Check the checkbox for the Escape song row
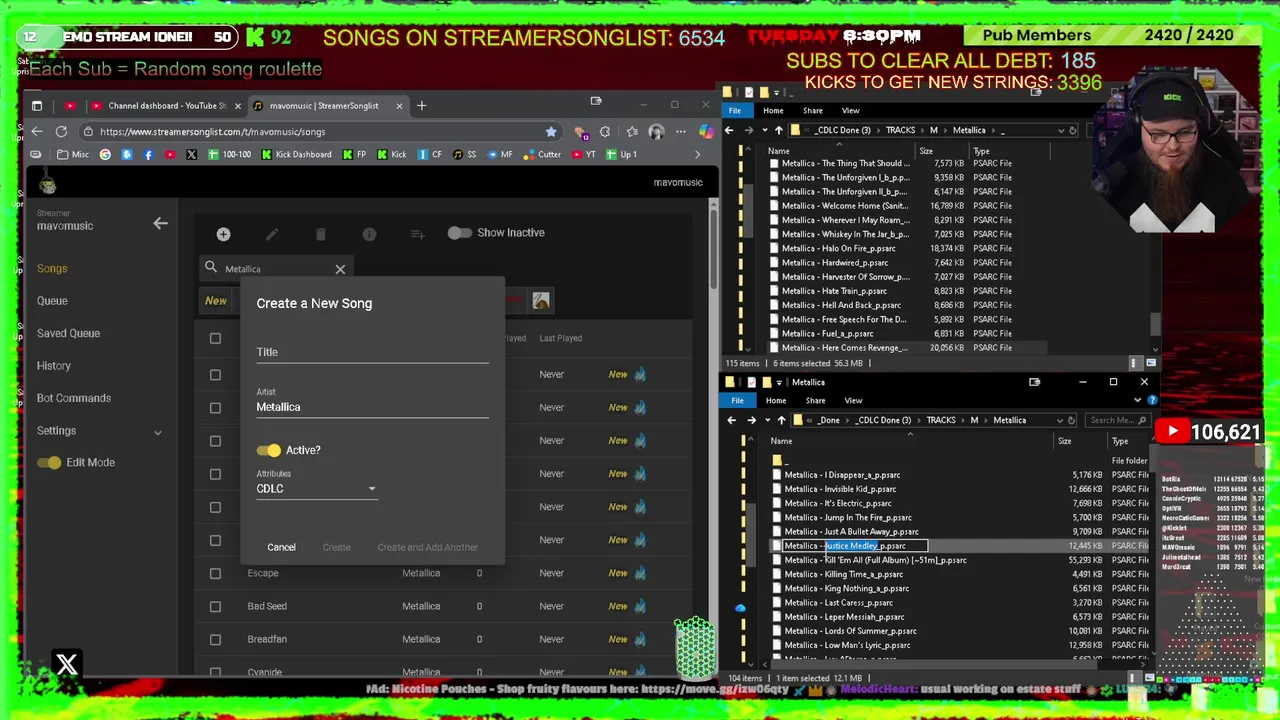 pos(215,573)
